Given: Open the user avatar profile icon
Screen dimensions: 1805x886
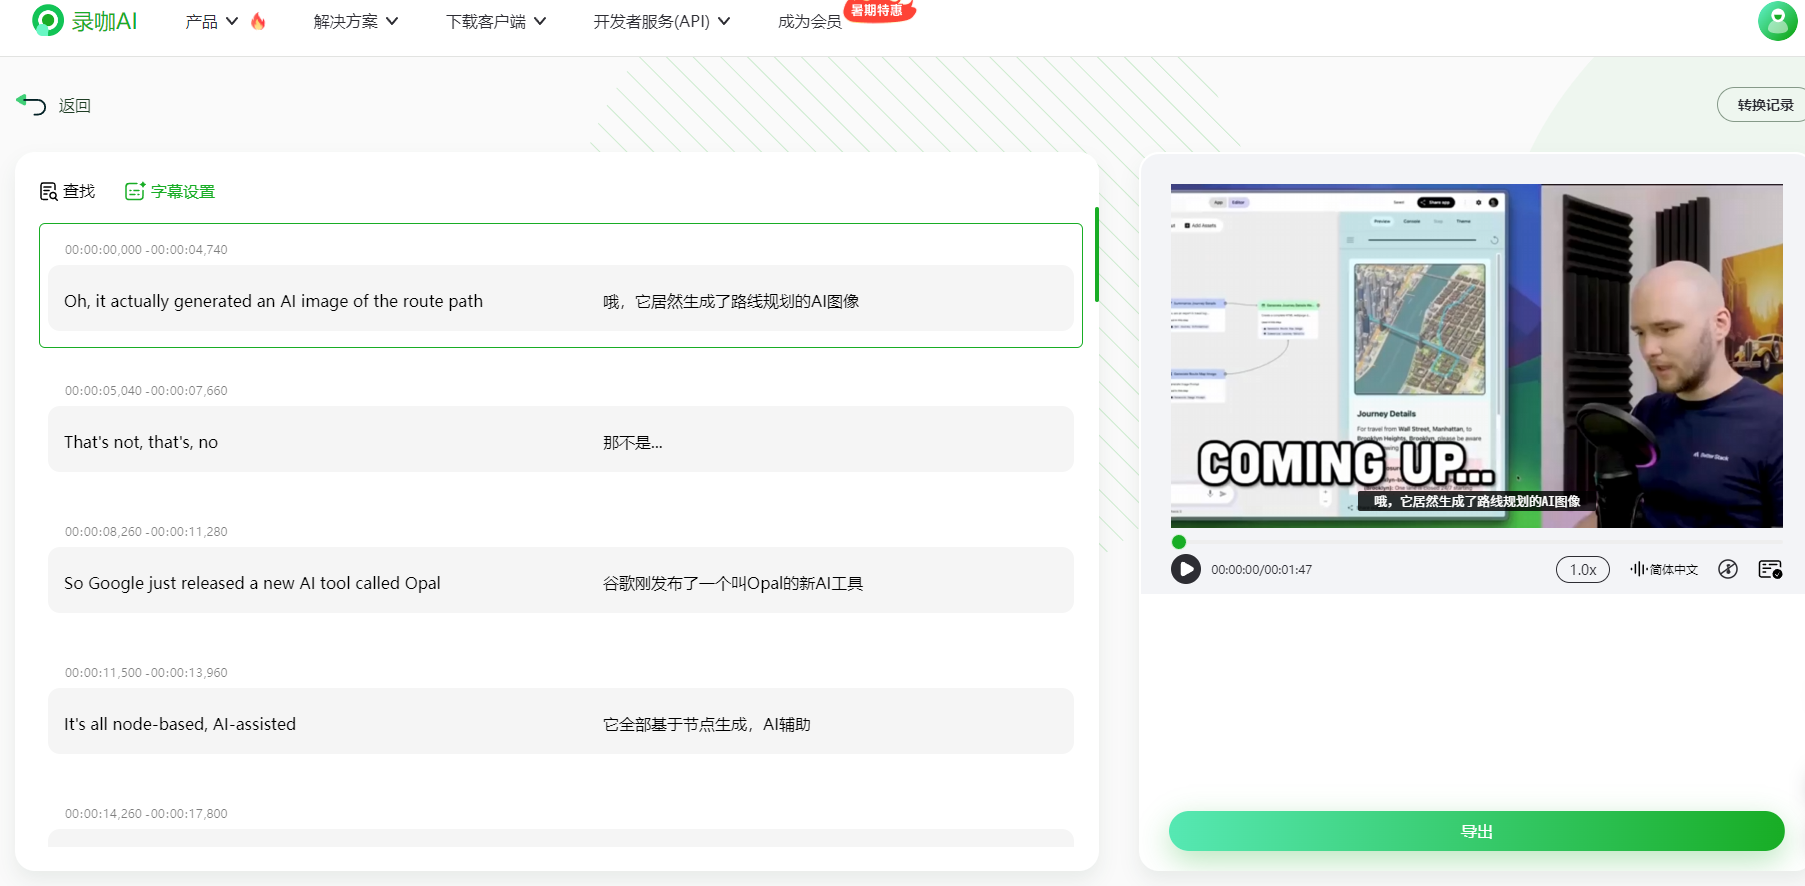Looking at the screenshot, I should (1777, 21).
